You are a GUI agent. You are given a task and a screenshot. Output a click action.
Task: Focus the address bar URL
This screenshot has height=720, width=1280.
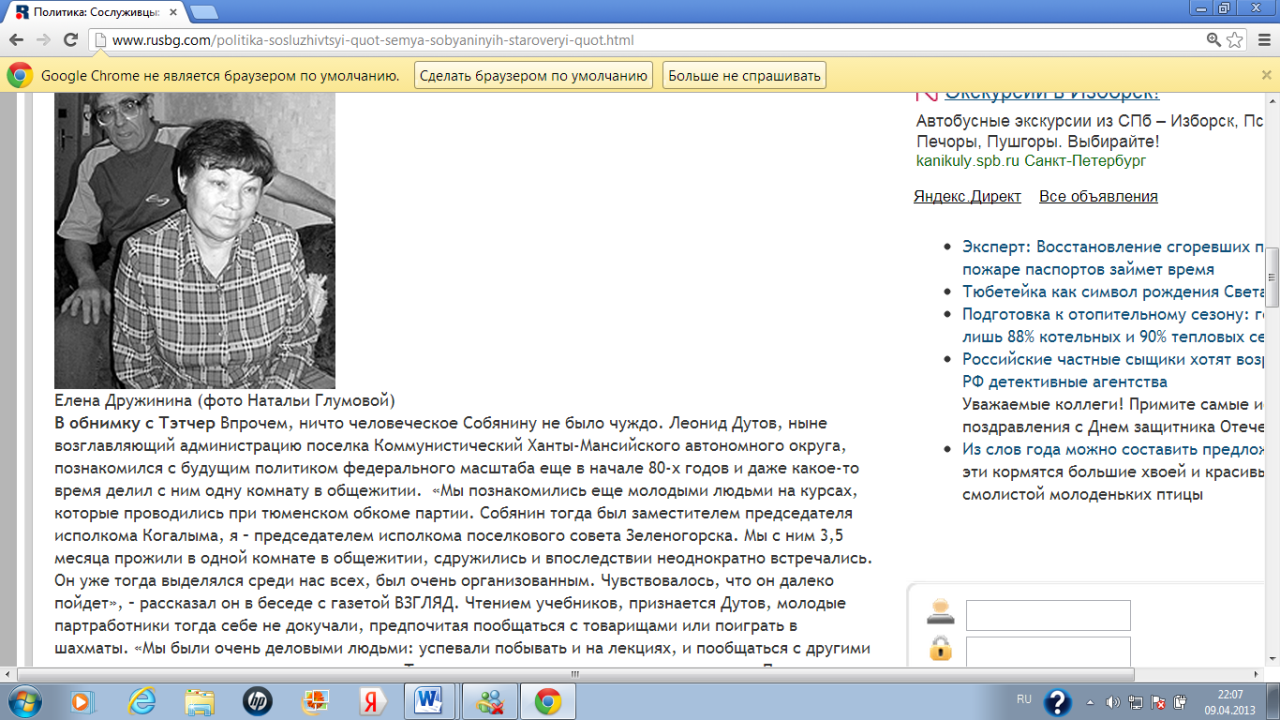[x=372, y=41]
